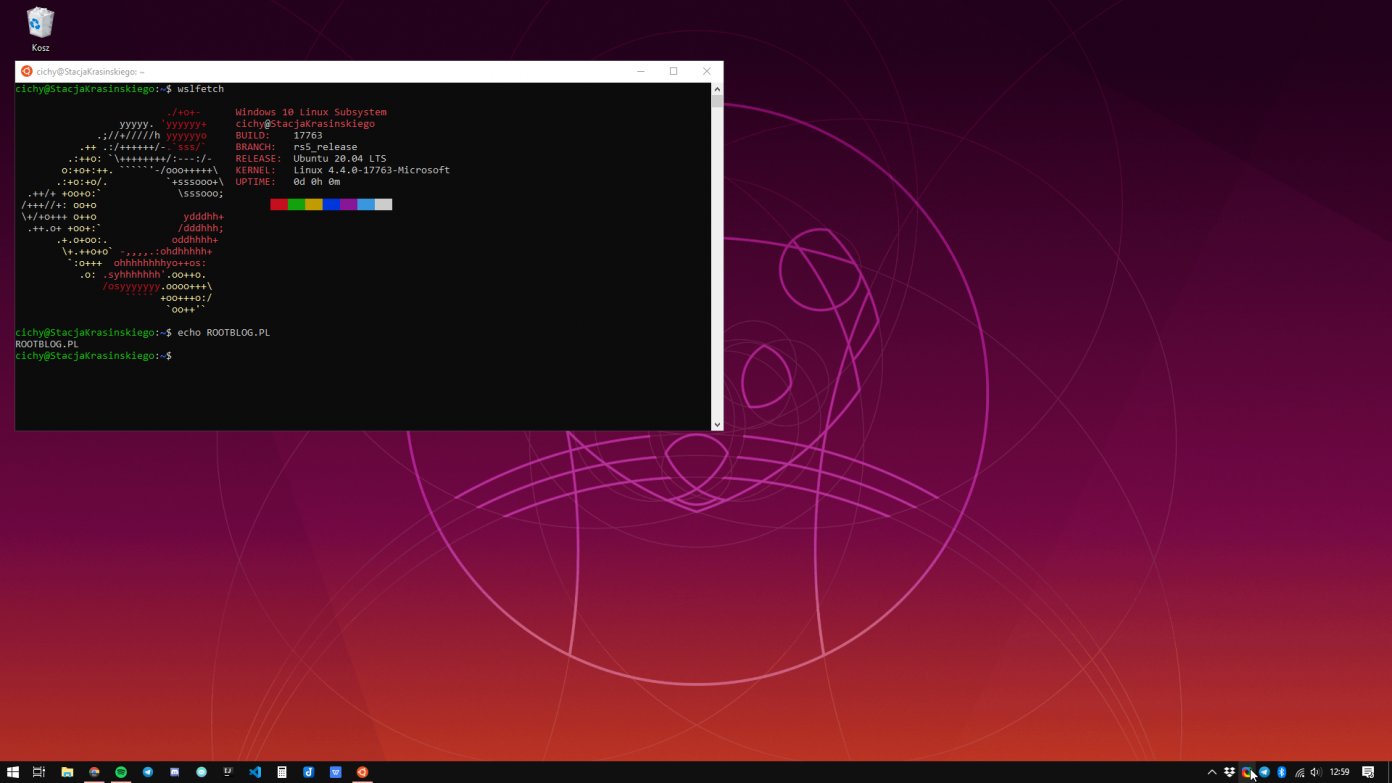Open Discord from the taskbar

point(174,772)
